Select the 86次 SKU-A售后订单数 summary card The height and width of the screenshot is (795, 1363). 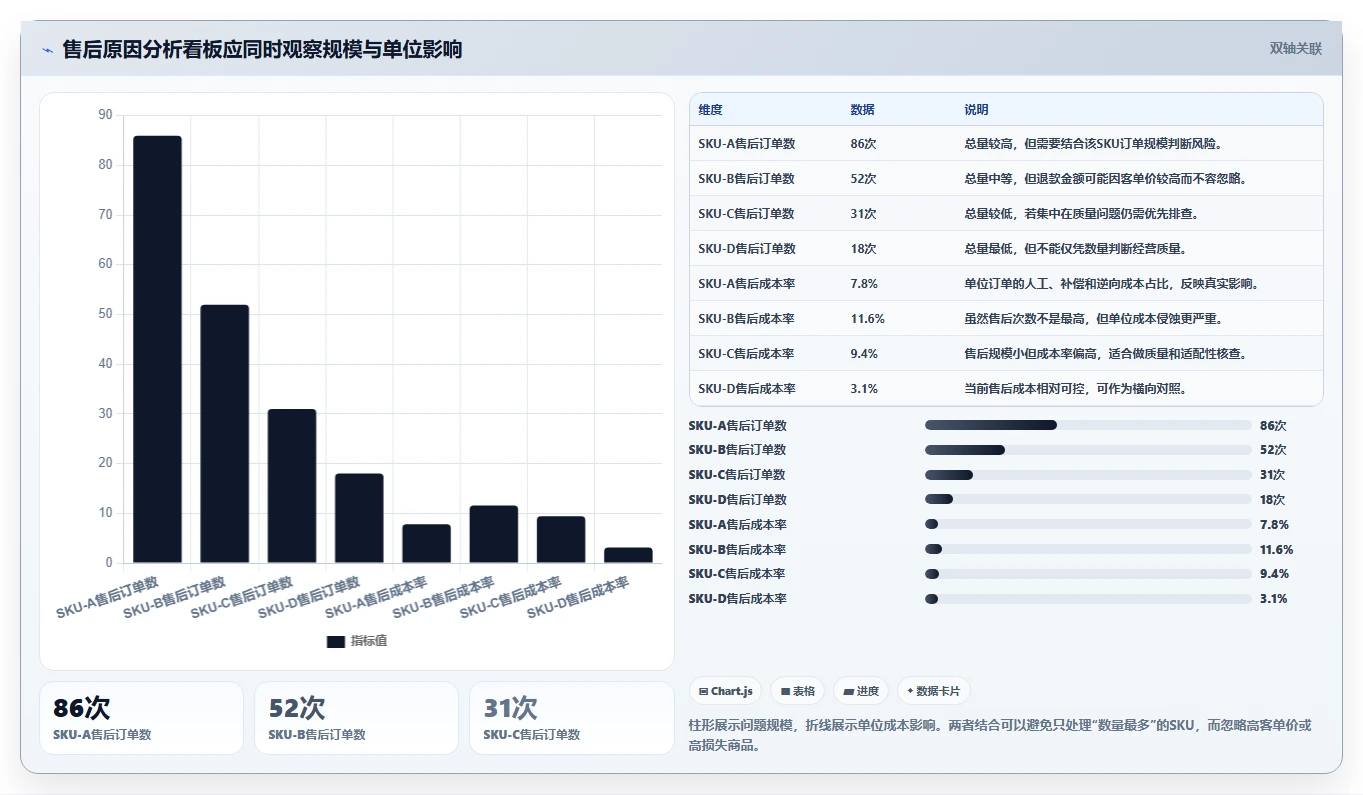pos(141,718)
